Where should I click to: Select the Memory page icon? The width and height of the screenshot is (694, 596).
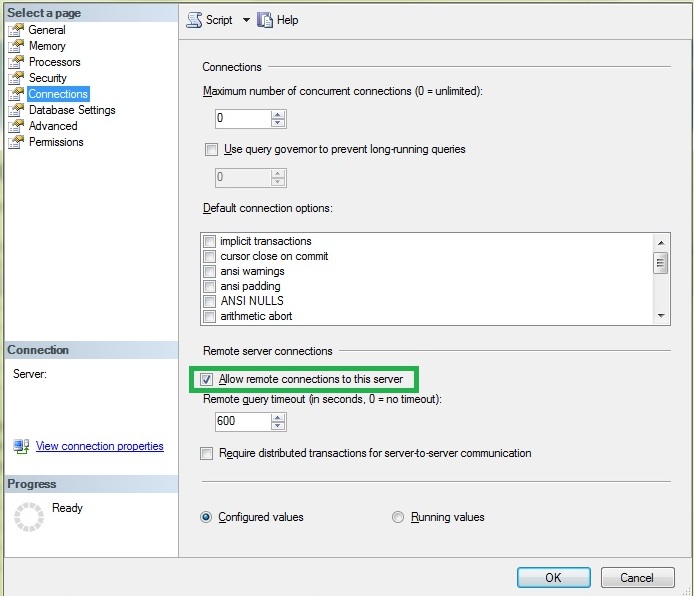coord(16,46)
